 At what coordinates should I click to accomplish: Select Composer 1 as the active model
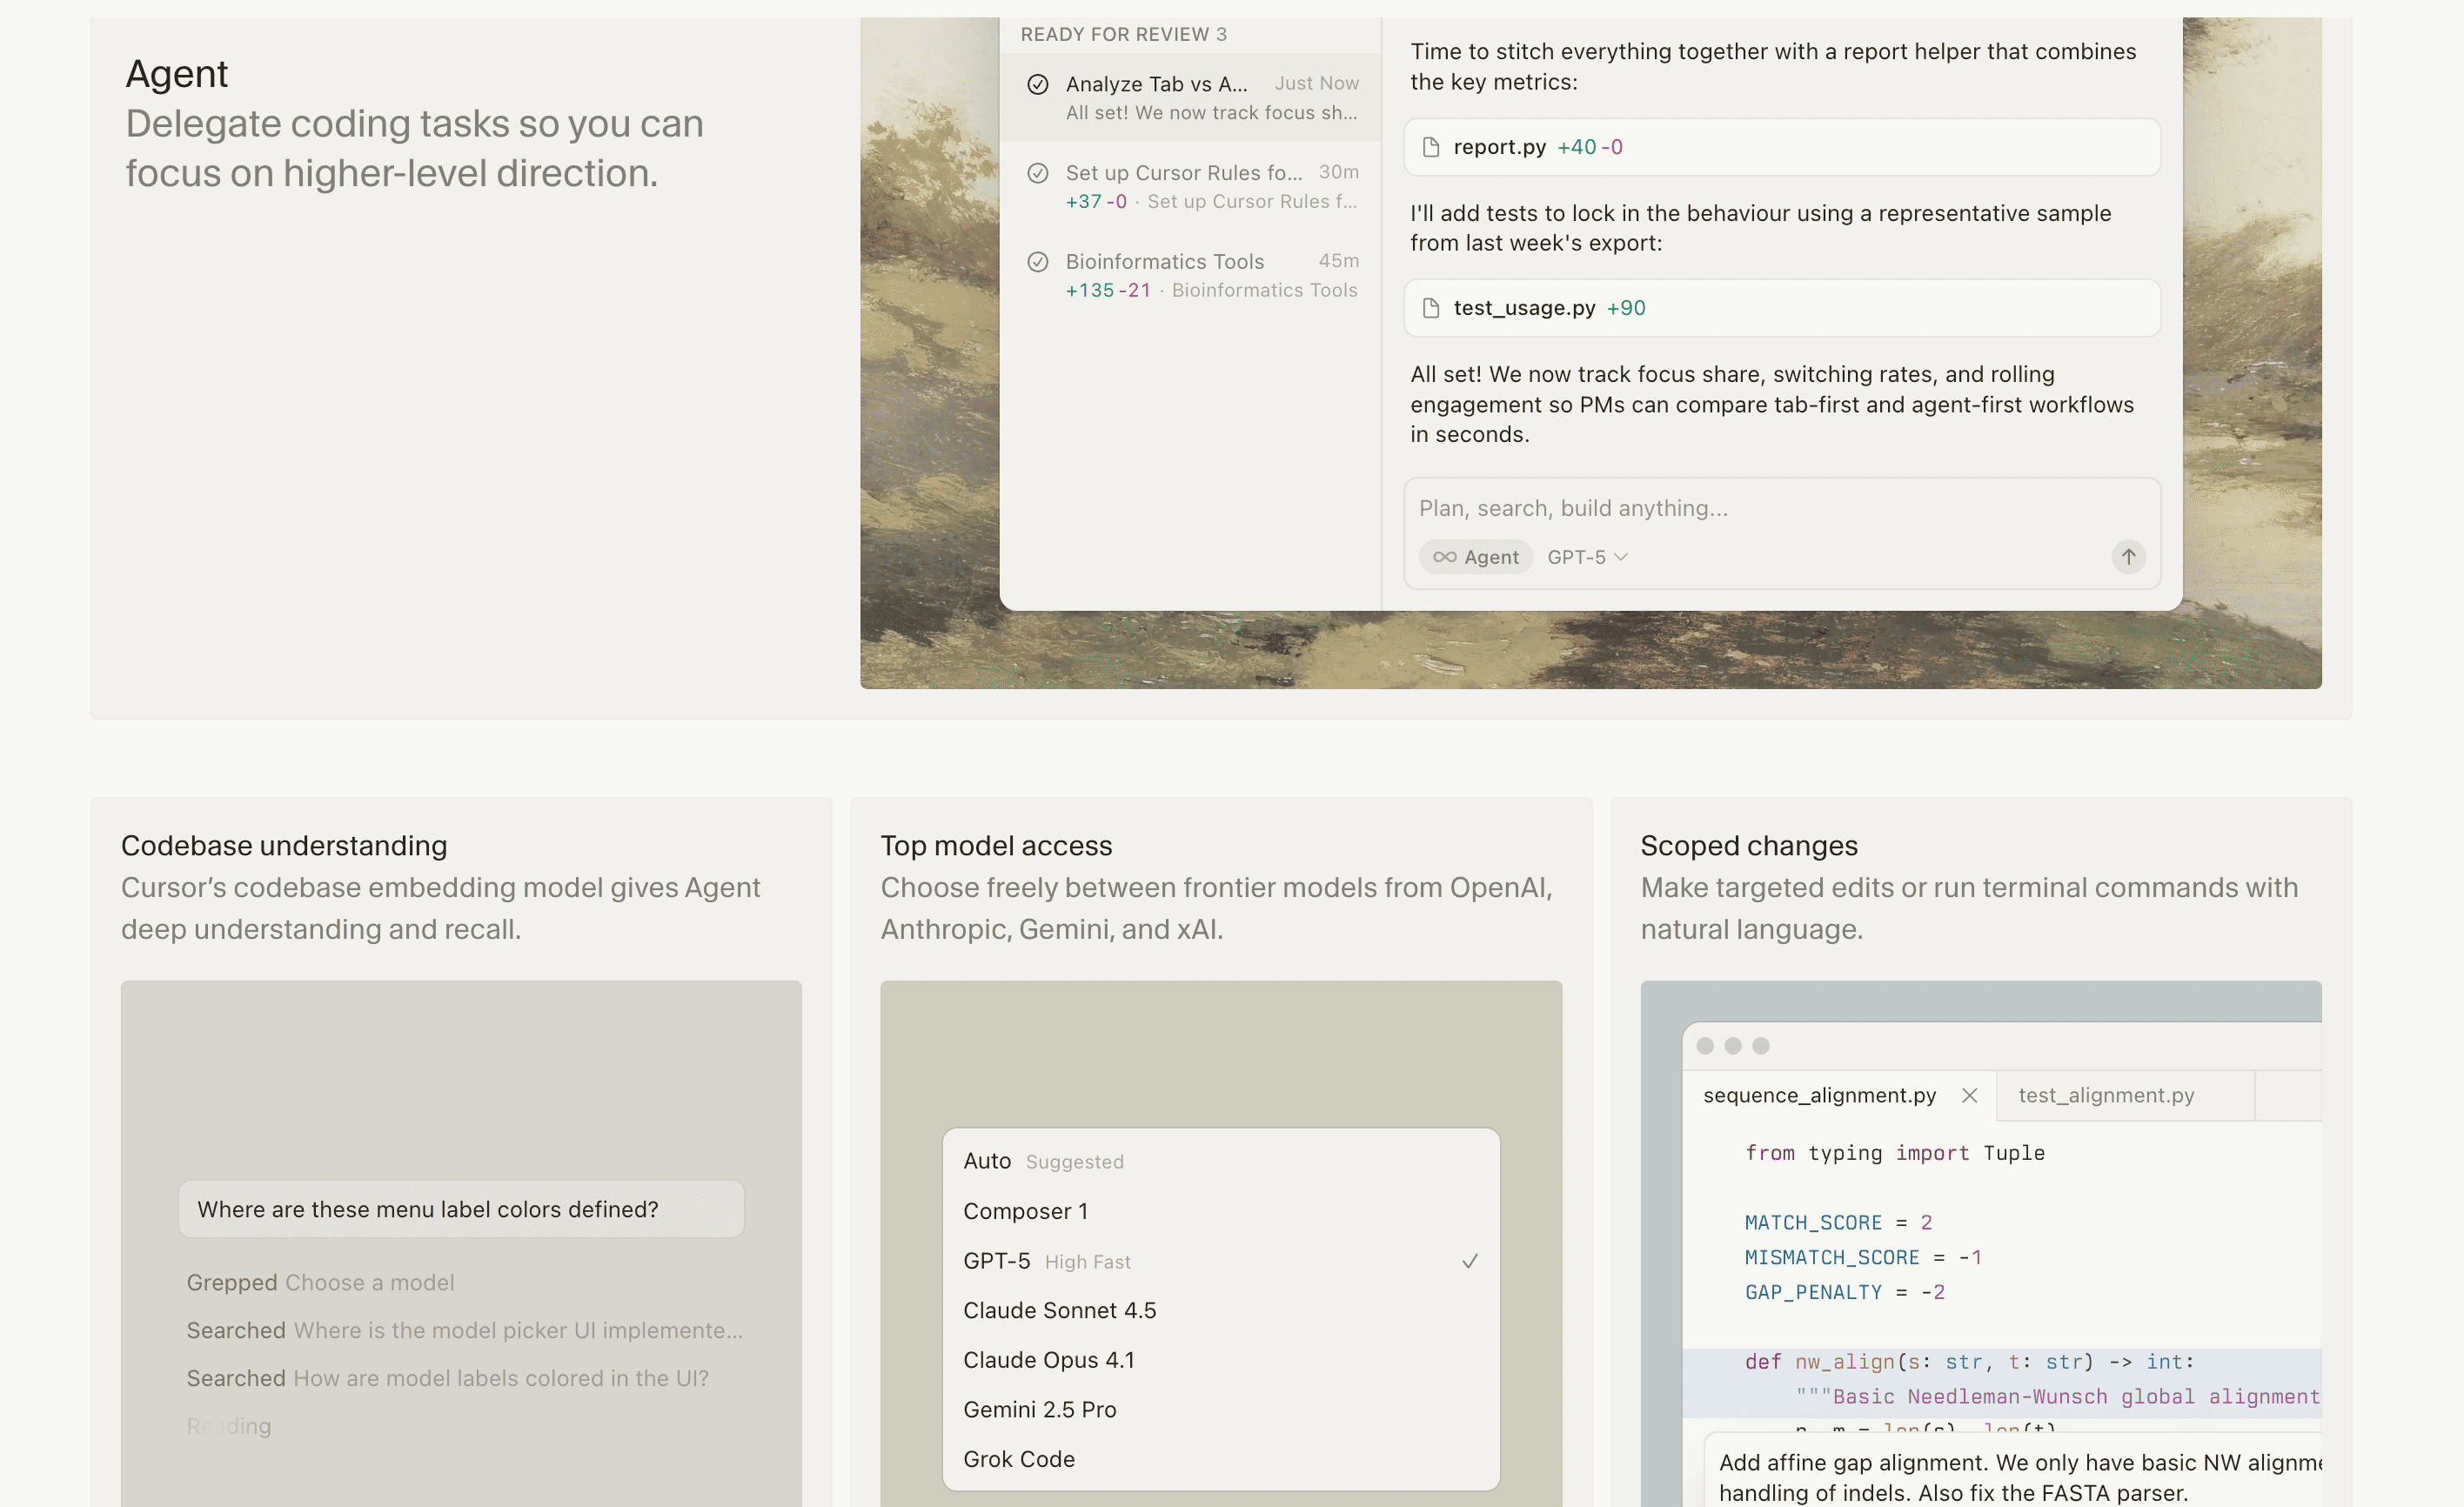(1025, 1210)
